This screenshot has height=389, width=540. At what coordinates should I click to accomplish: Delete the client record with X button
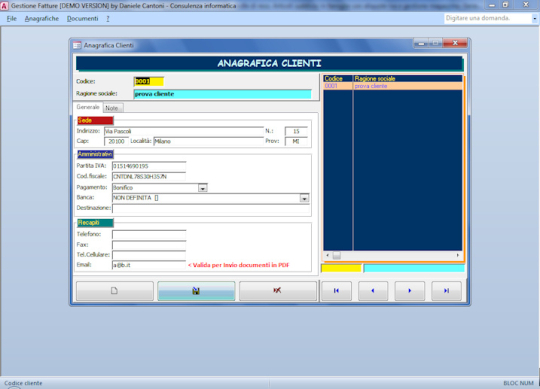pyautogui.click(x=278, y=291)
